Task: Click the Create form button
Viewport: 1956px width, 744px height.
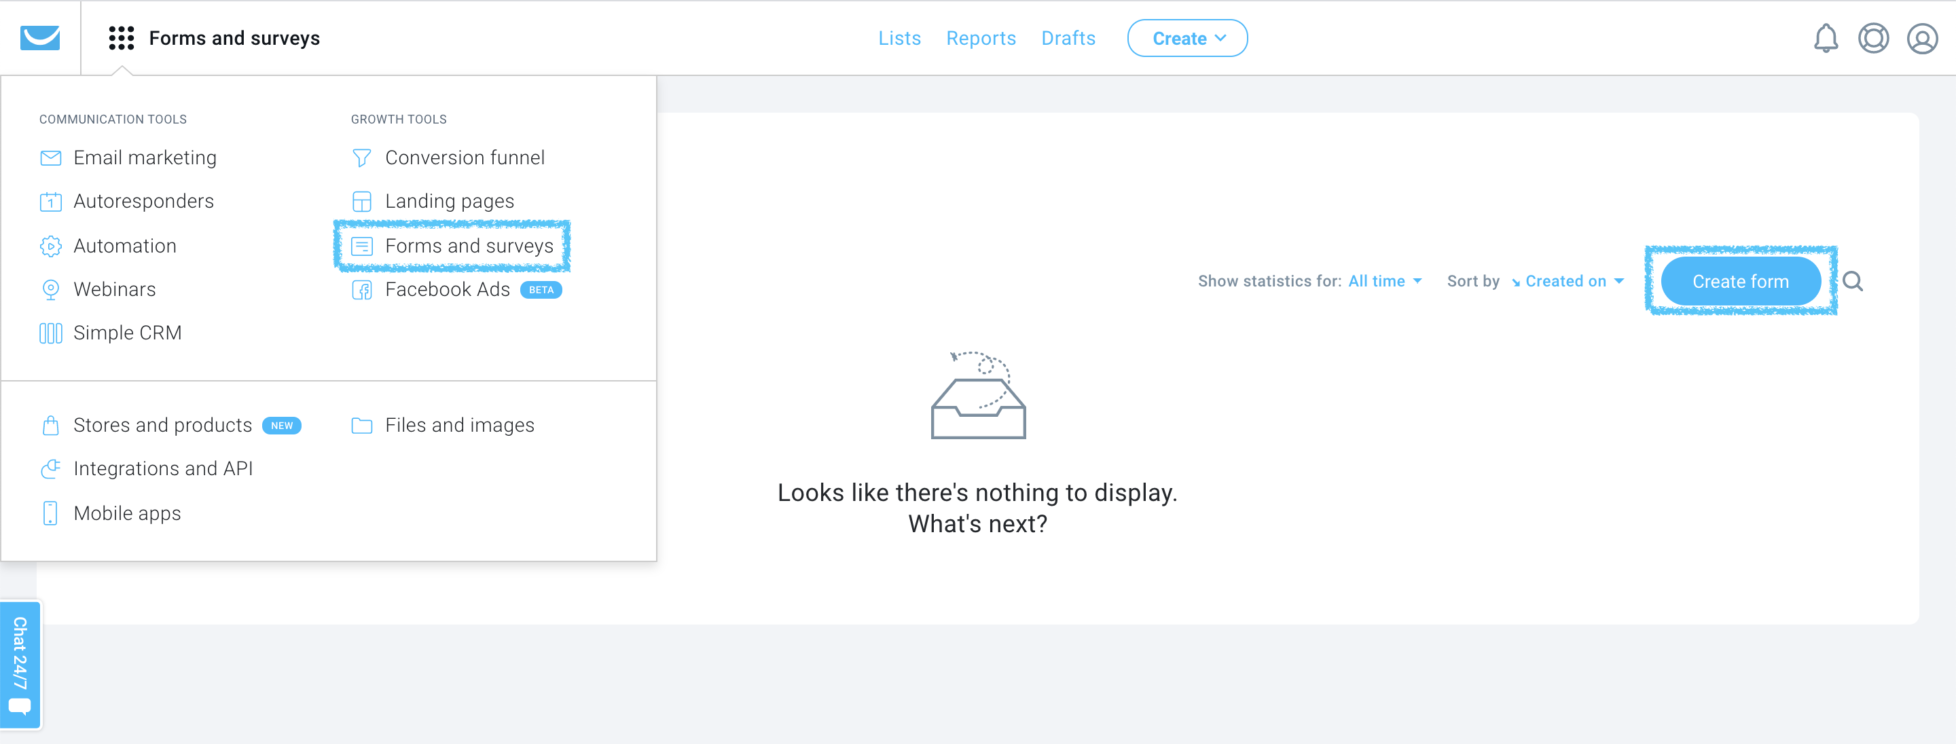Action: click(x=1741, y=281)
